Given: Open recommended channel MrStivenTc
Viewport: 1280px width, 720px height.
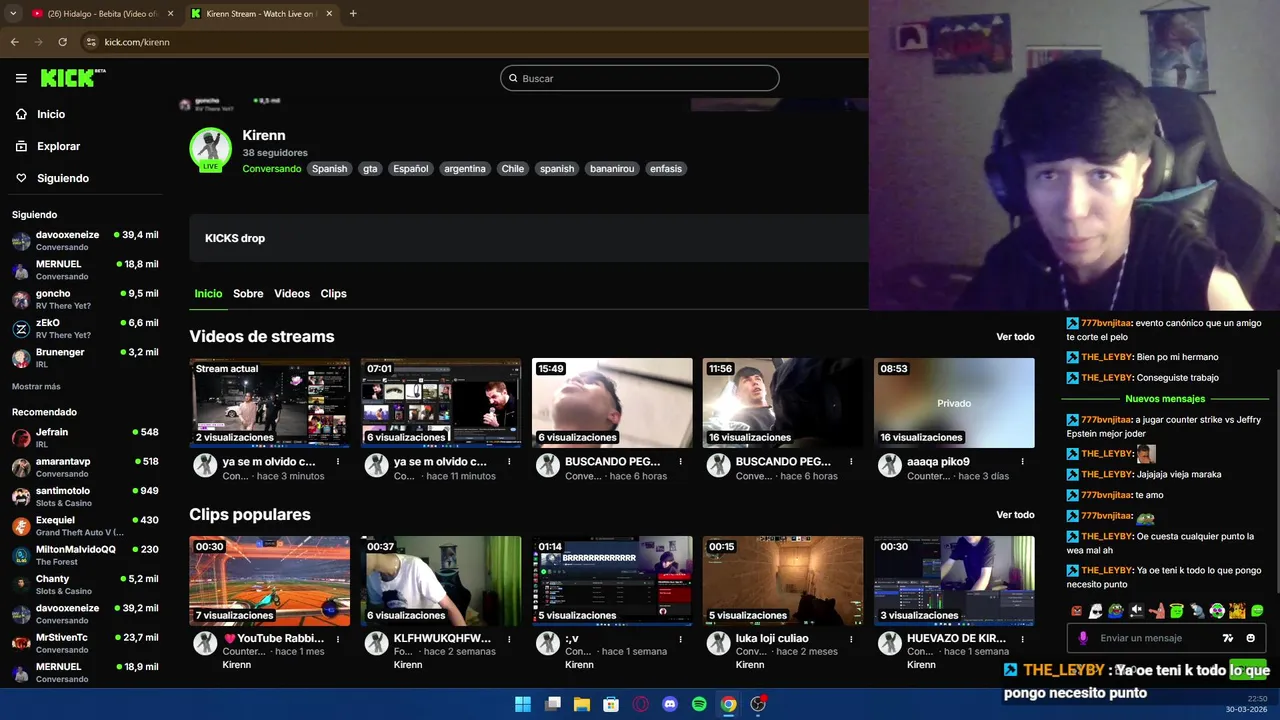Looking at the screenshot, I should (x=85, y=642).
